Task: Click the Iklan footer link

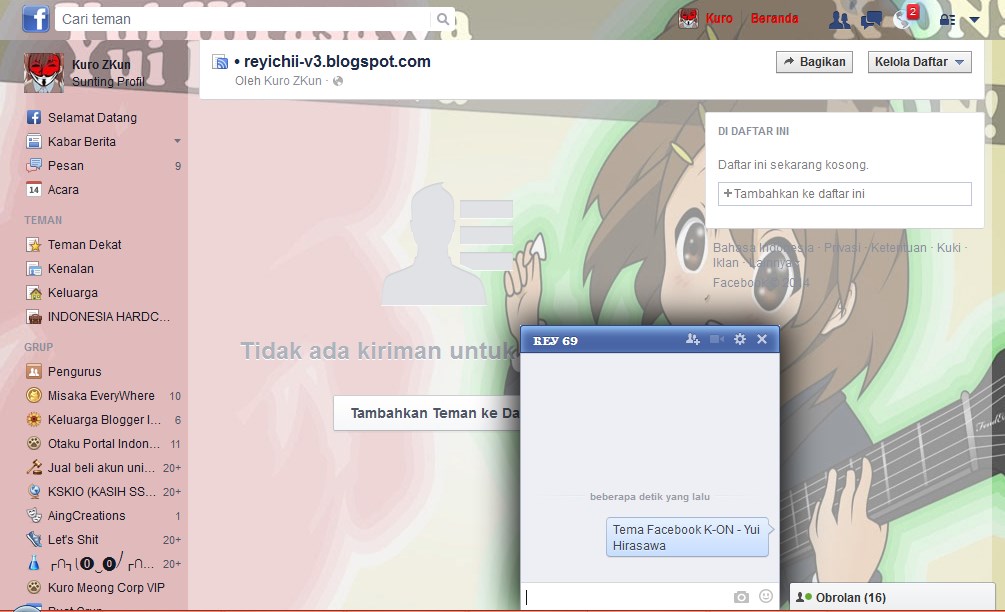Action: 726,263
